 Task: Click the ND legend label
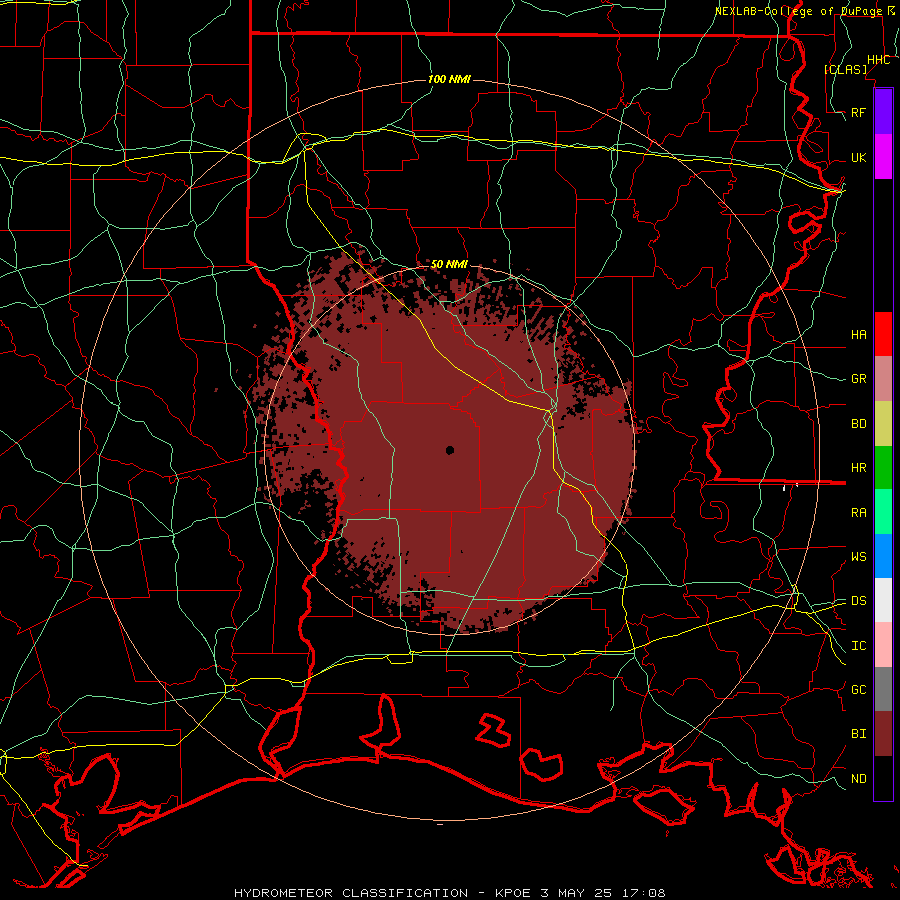click(858, 779)
